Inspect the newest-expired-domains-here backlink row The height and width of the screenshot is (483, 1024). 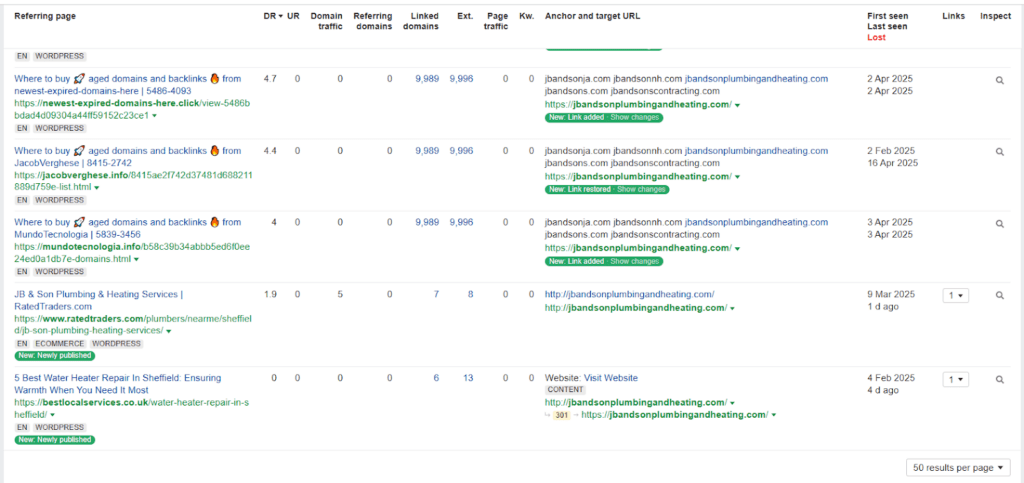[x=999, y=80]
